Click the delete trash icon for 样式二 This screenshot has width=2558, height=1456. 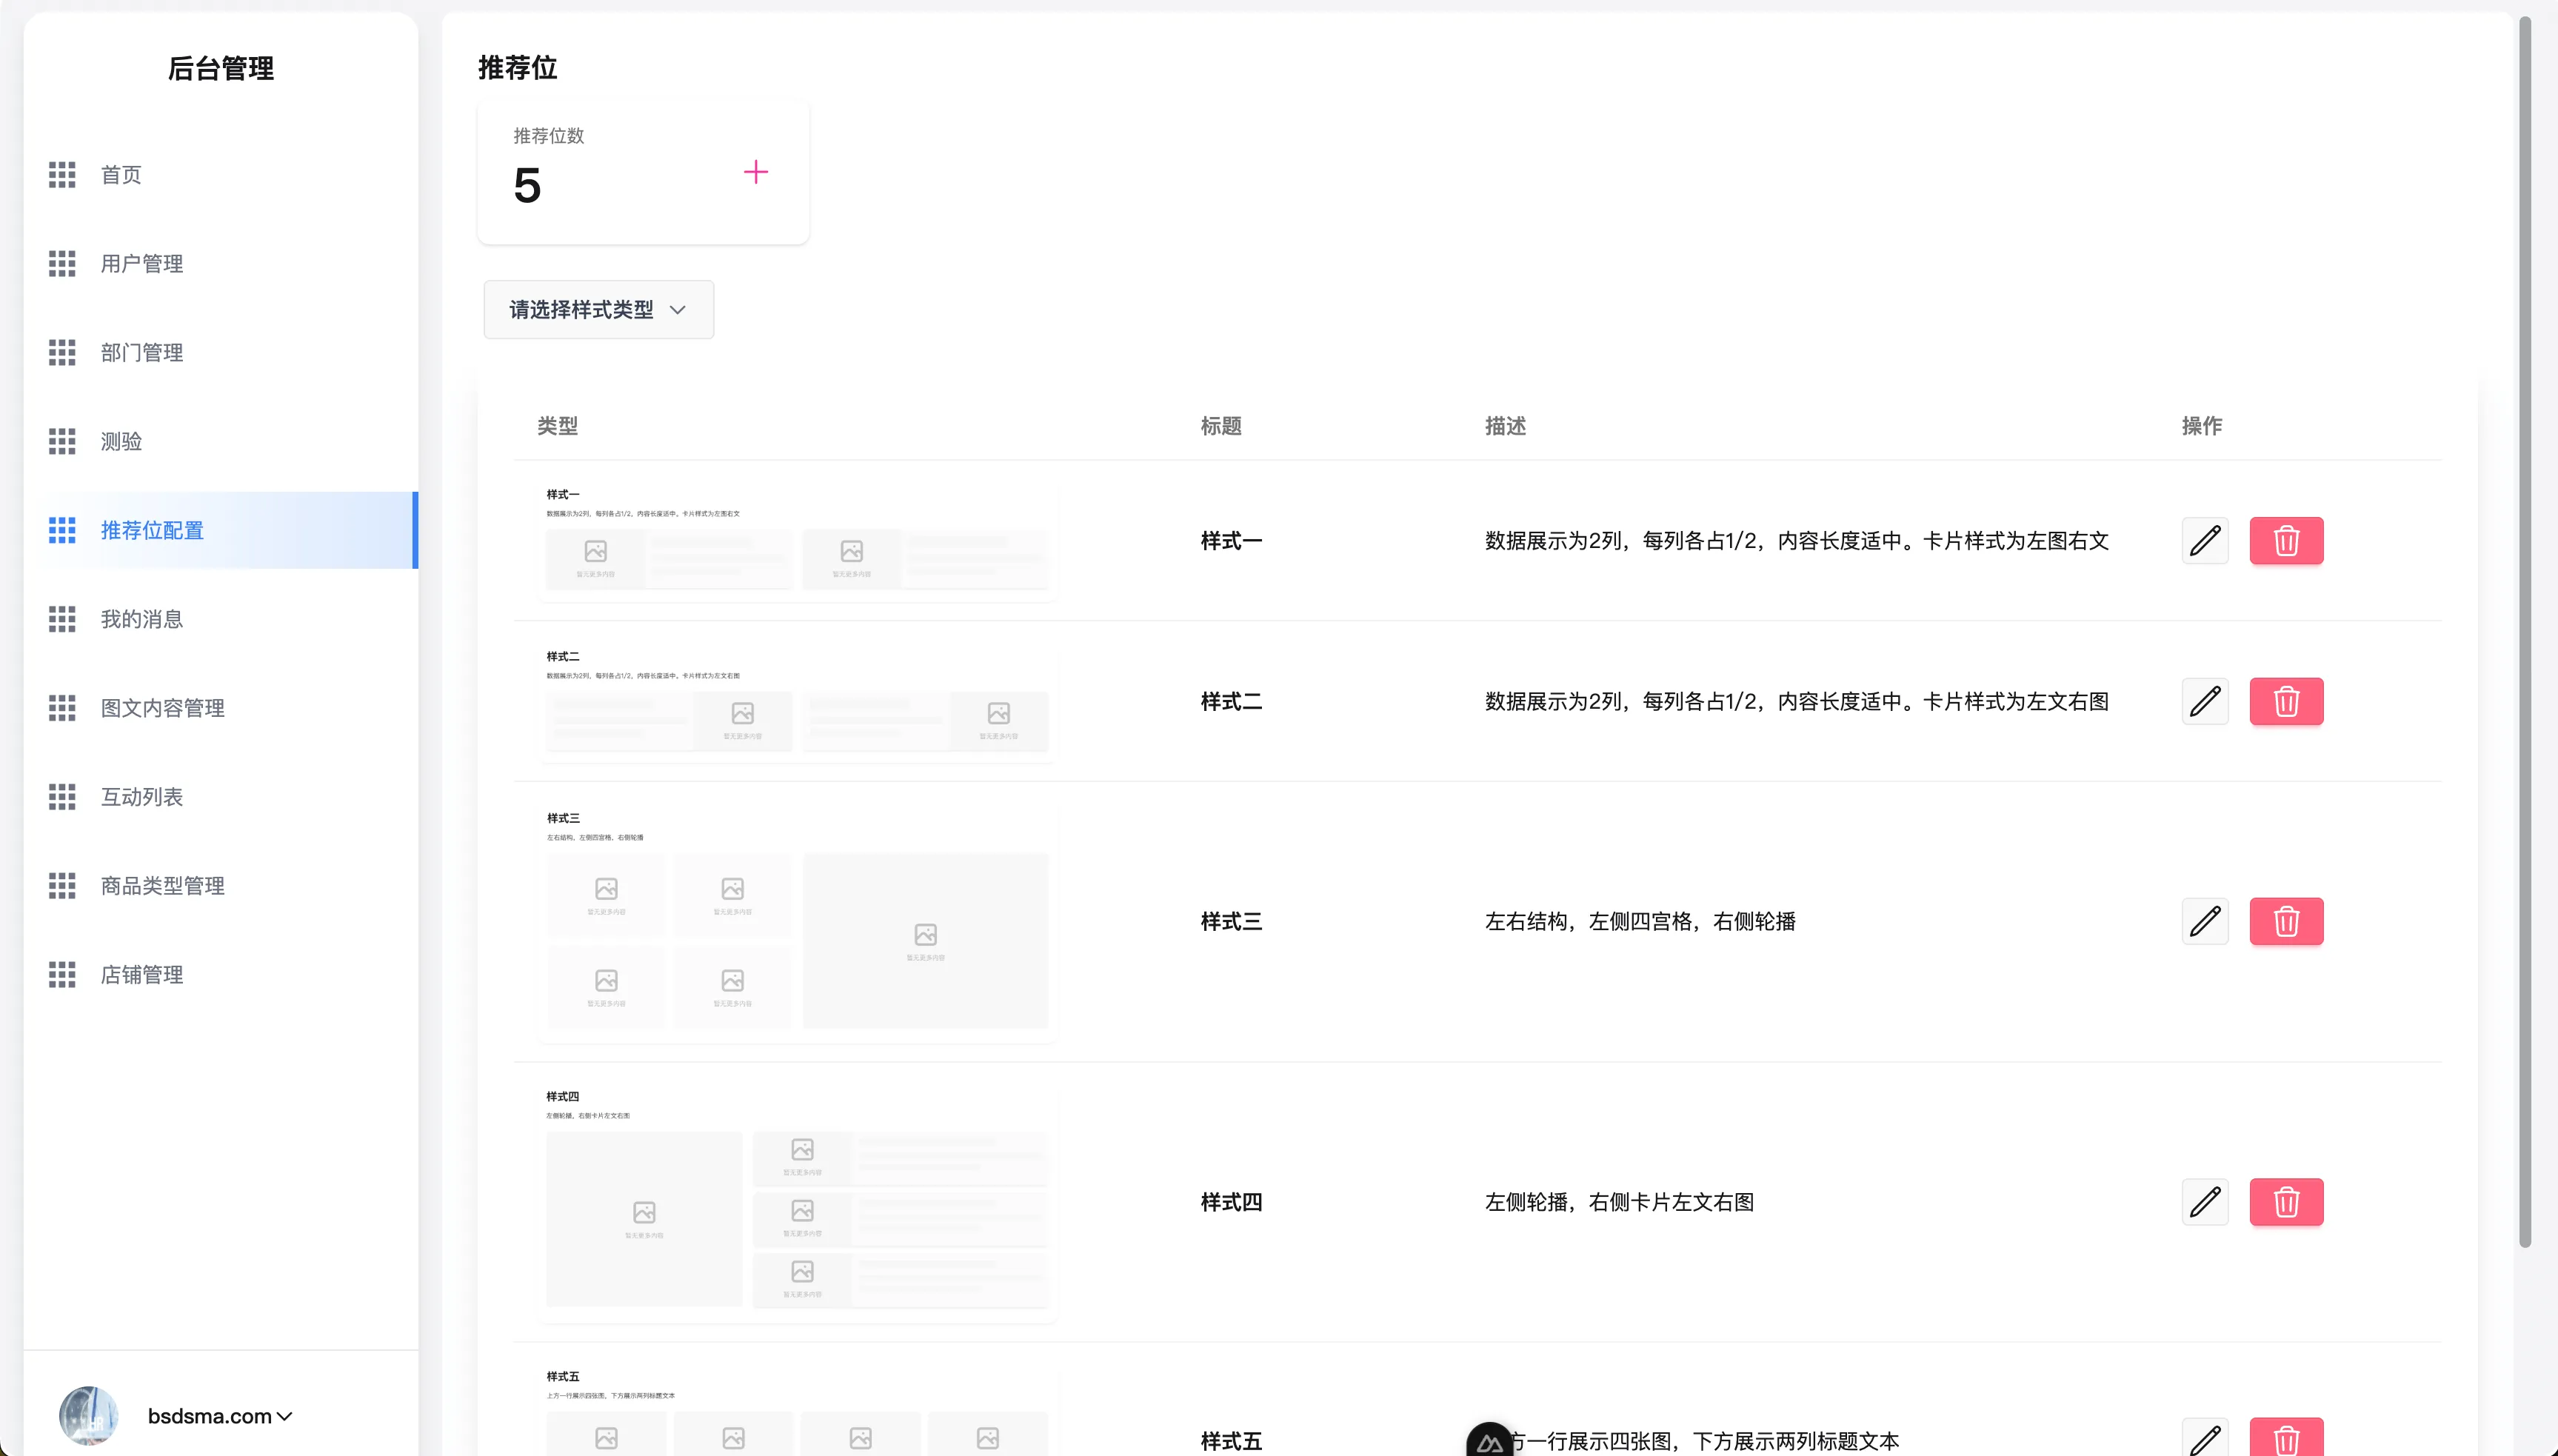coord(2287,701)
